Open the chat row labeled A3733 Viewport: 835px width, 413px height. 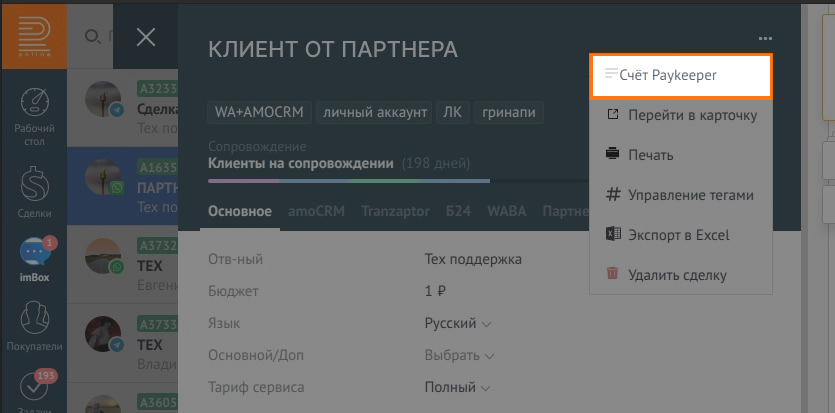(x=122, y=343)
